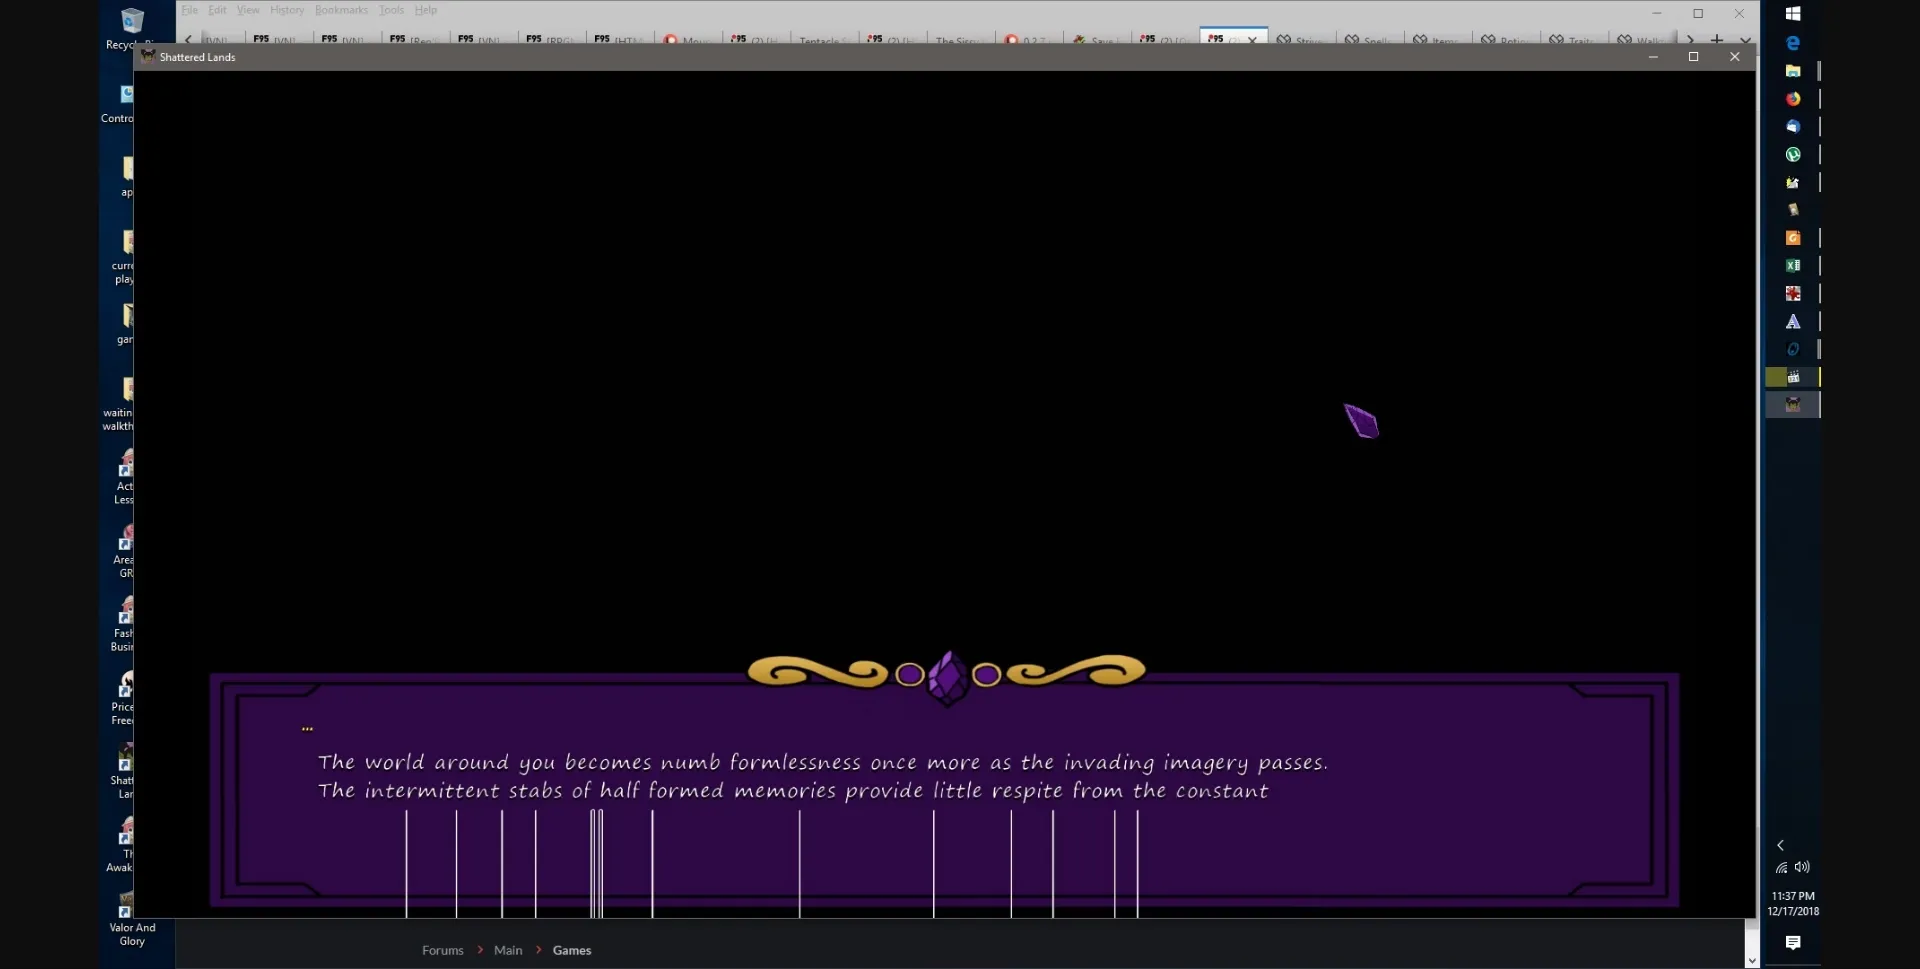Open a new browser tab with plus
Viewport: 1920px width, 969px height.
1717,40
